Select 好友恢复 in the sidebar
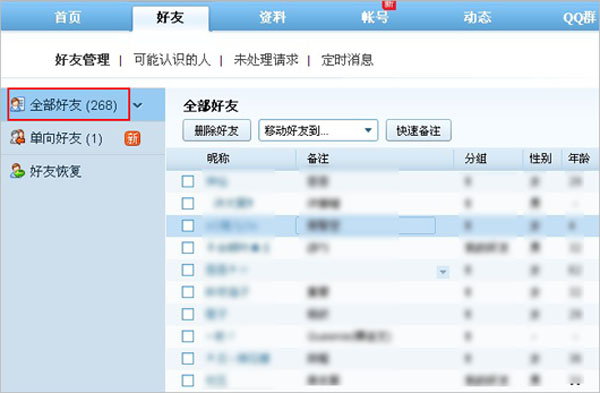The width and height of the screenshot is (600, 393). coord(56,171)
